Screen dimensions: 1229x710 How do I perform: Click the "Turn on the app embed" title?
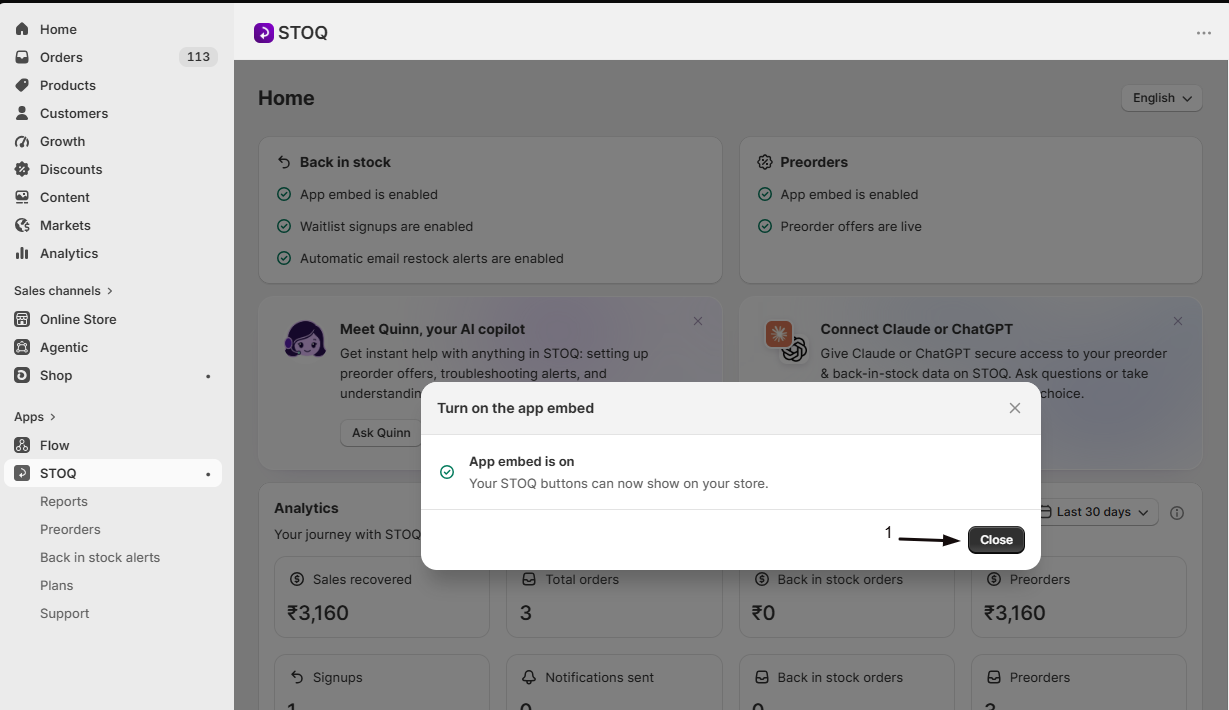[516, 408]
